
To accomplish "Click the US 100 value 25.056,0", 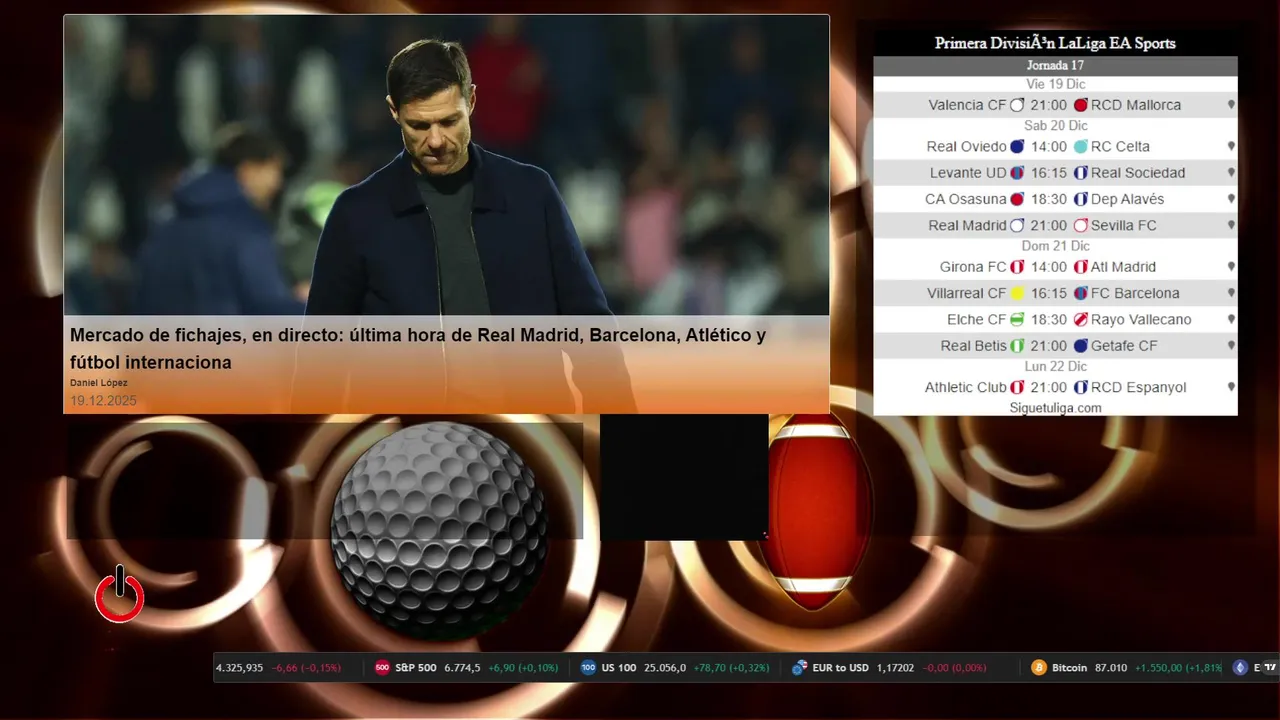I will tap(665, 668).
